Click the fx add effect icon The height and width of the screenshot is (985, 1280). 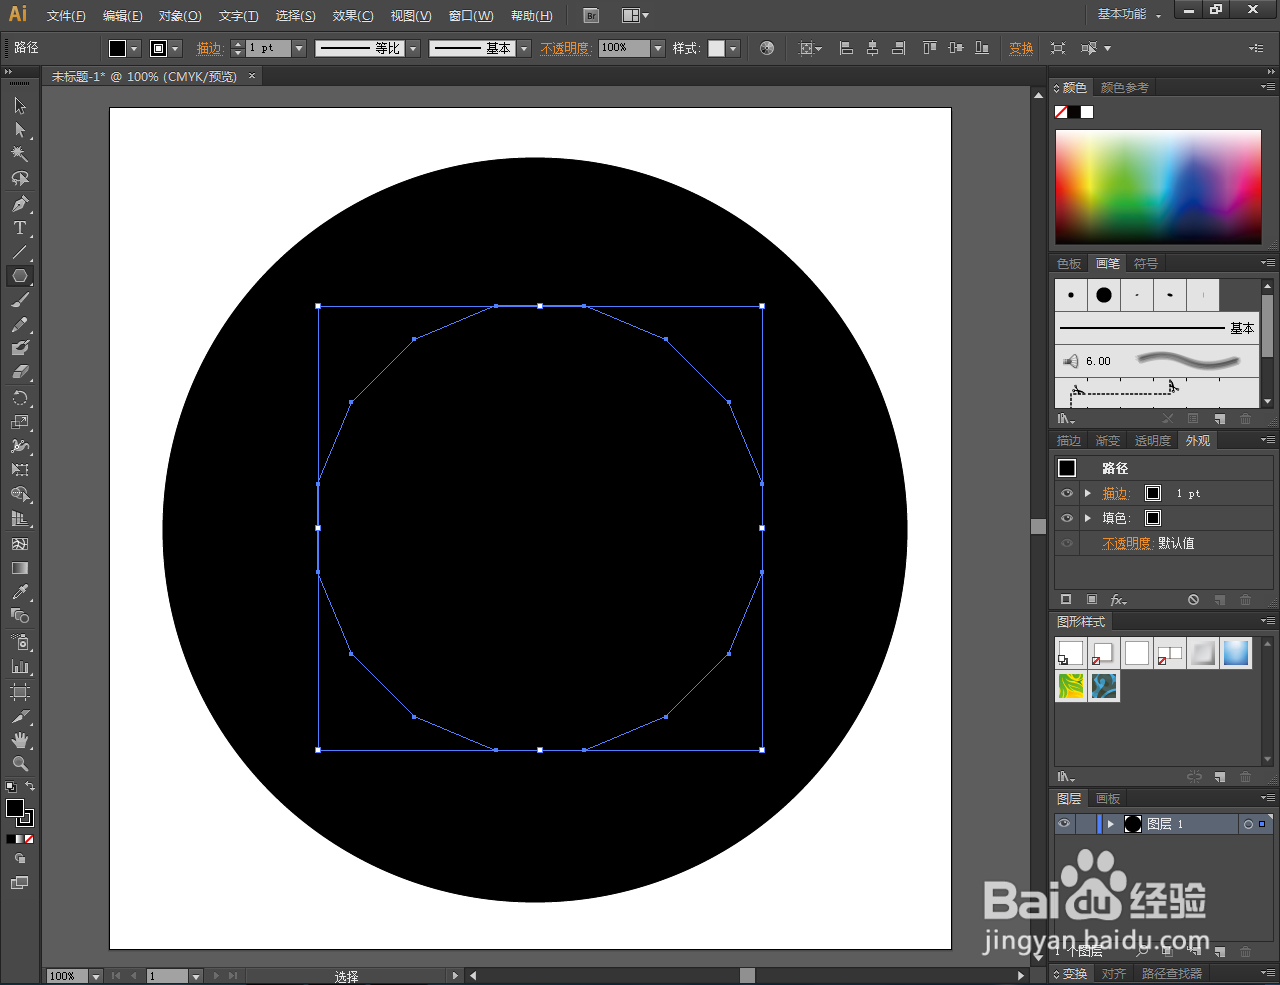coord(1118,600)
